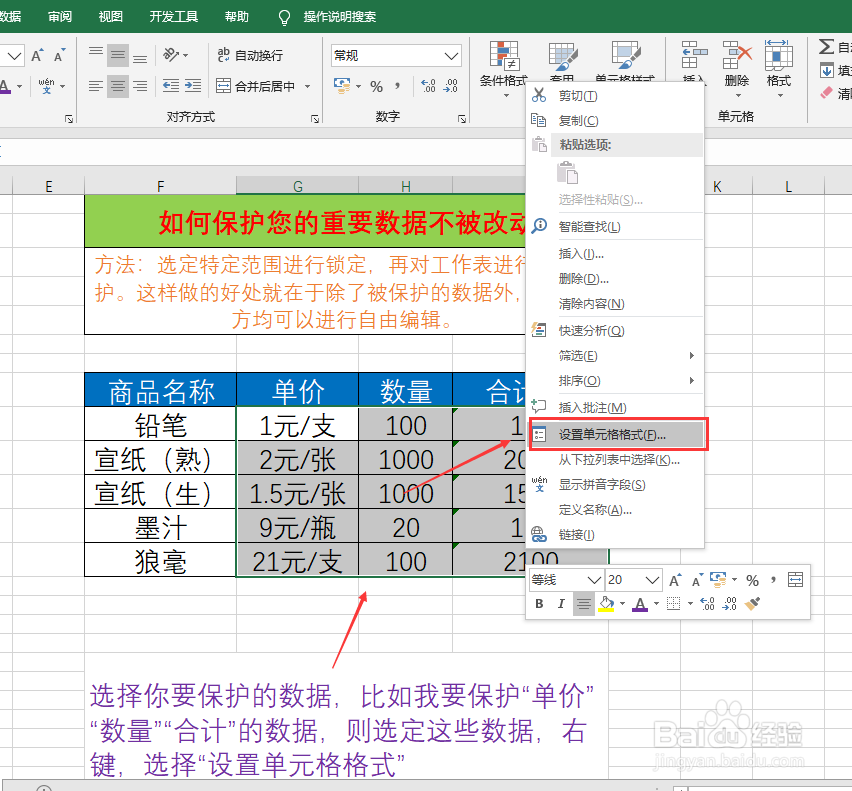Image resolution: width=852 pixels, height=791 pixels.
Task: Open the Help tab (帮助)
Action: [x=237, y=16]
